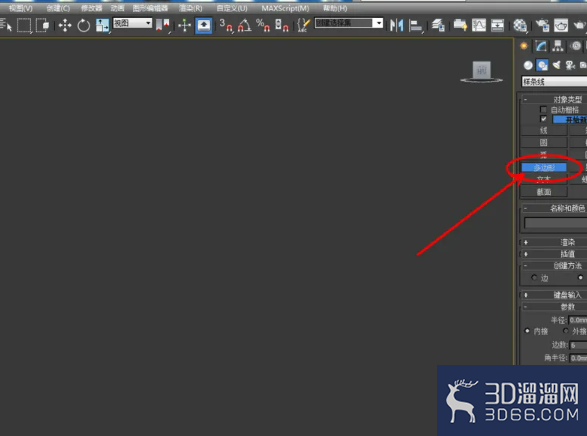Click the 线 shape button
The image size is (587, 436).
pyautogui.click(x=544, y=131)
